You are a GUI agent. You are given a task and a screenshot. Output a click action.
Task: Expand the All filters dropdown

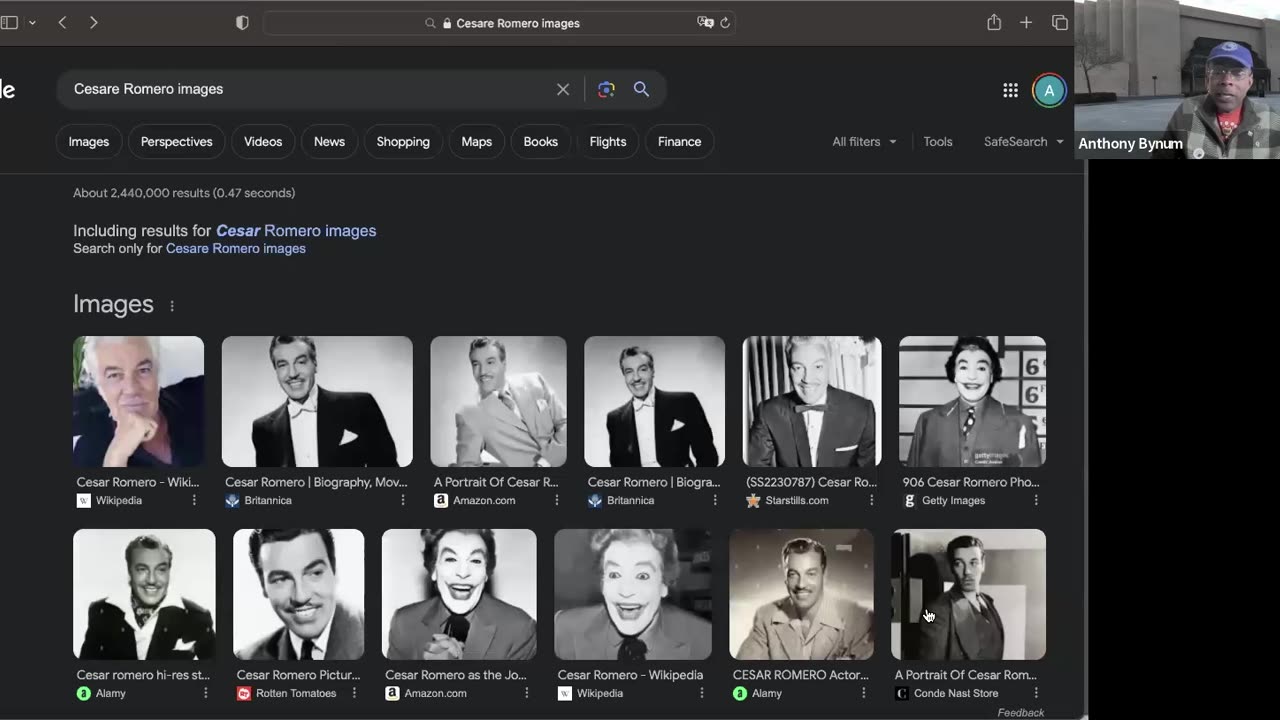click(x=864, y=142)
